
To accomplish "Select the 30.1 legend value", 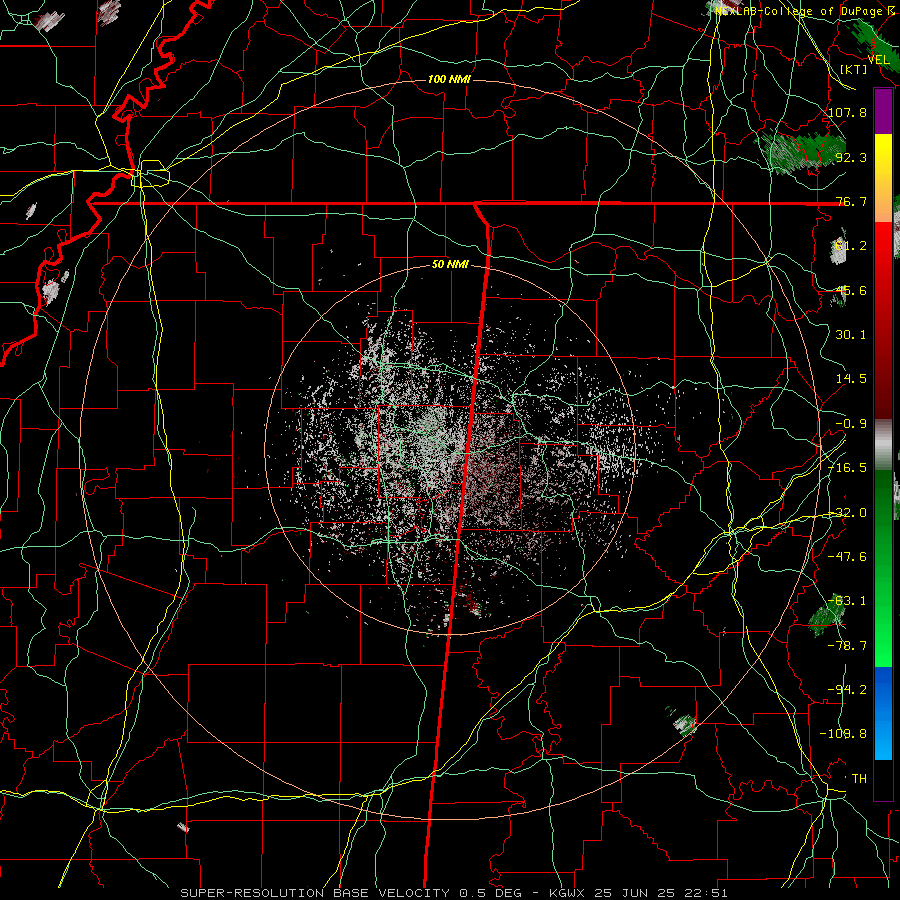I will 851,335.
